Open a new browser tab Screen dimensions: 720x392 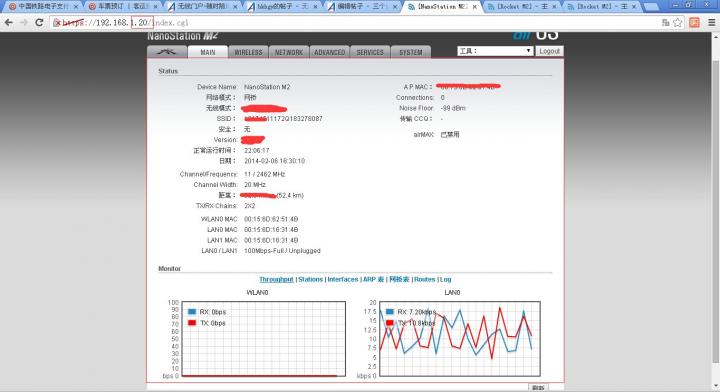651,7
